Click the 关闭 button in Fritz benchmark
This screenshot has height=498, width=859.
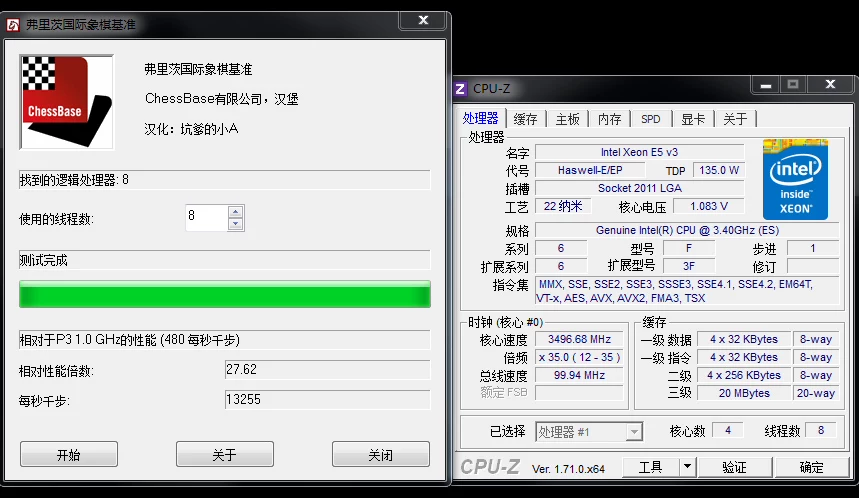coord(381,454)
